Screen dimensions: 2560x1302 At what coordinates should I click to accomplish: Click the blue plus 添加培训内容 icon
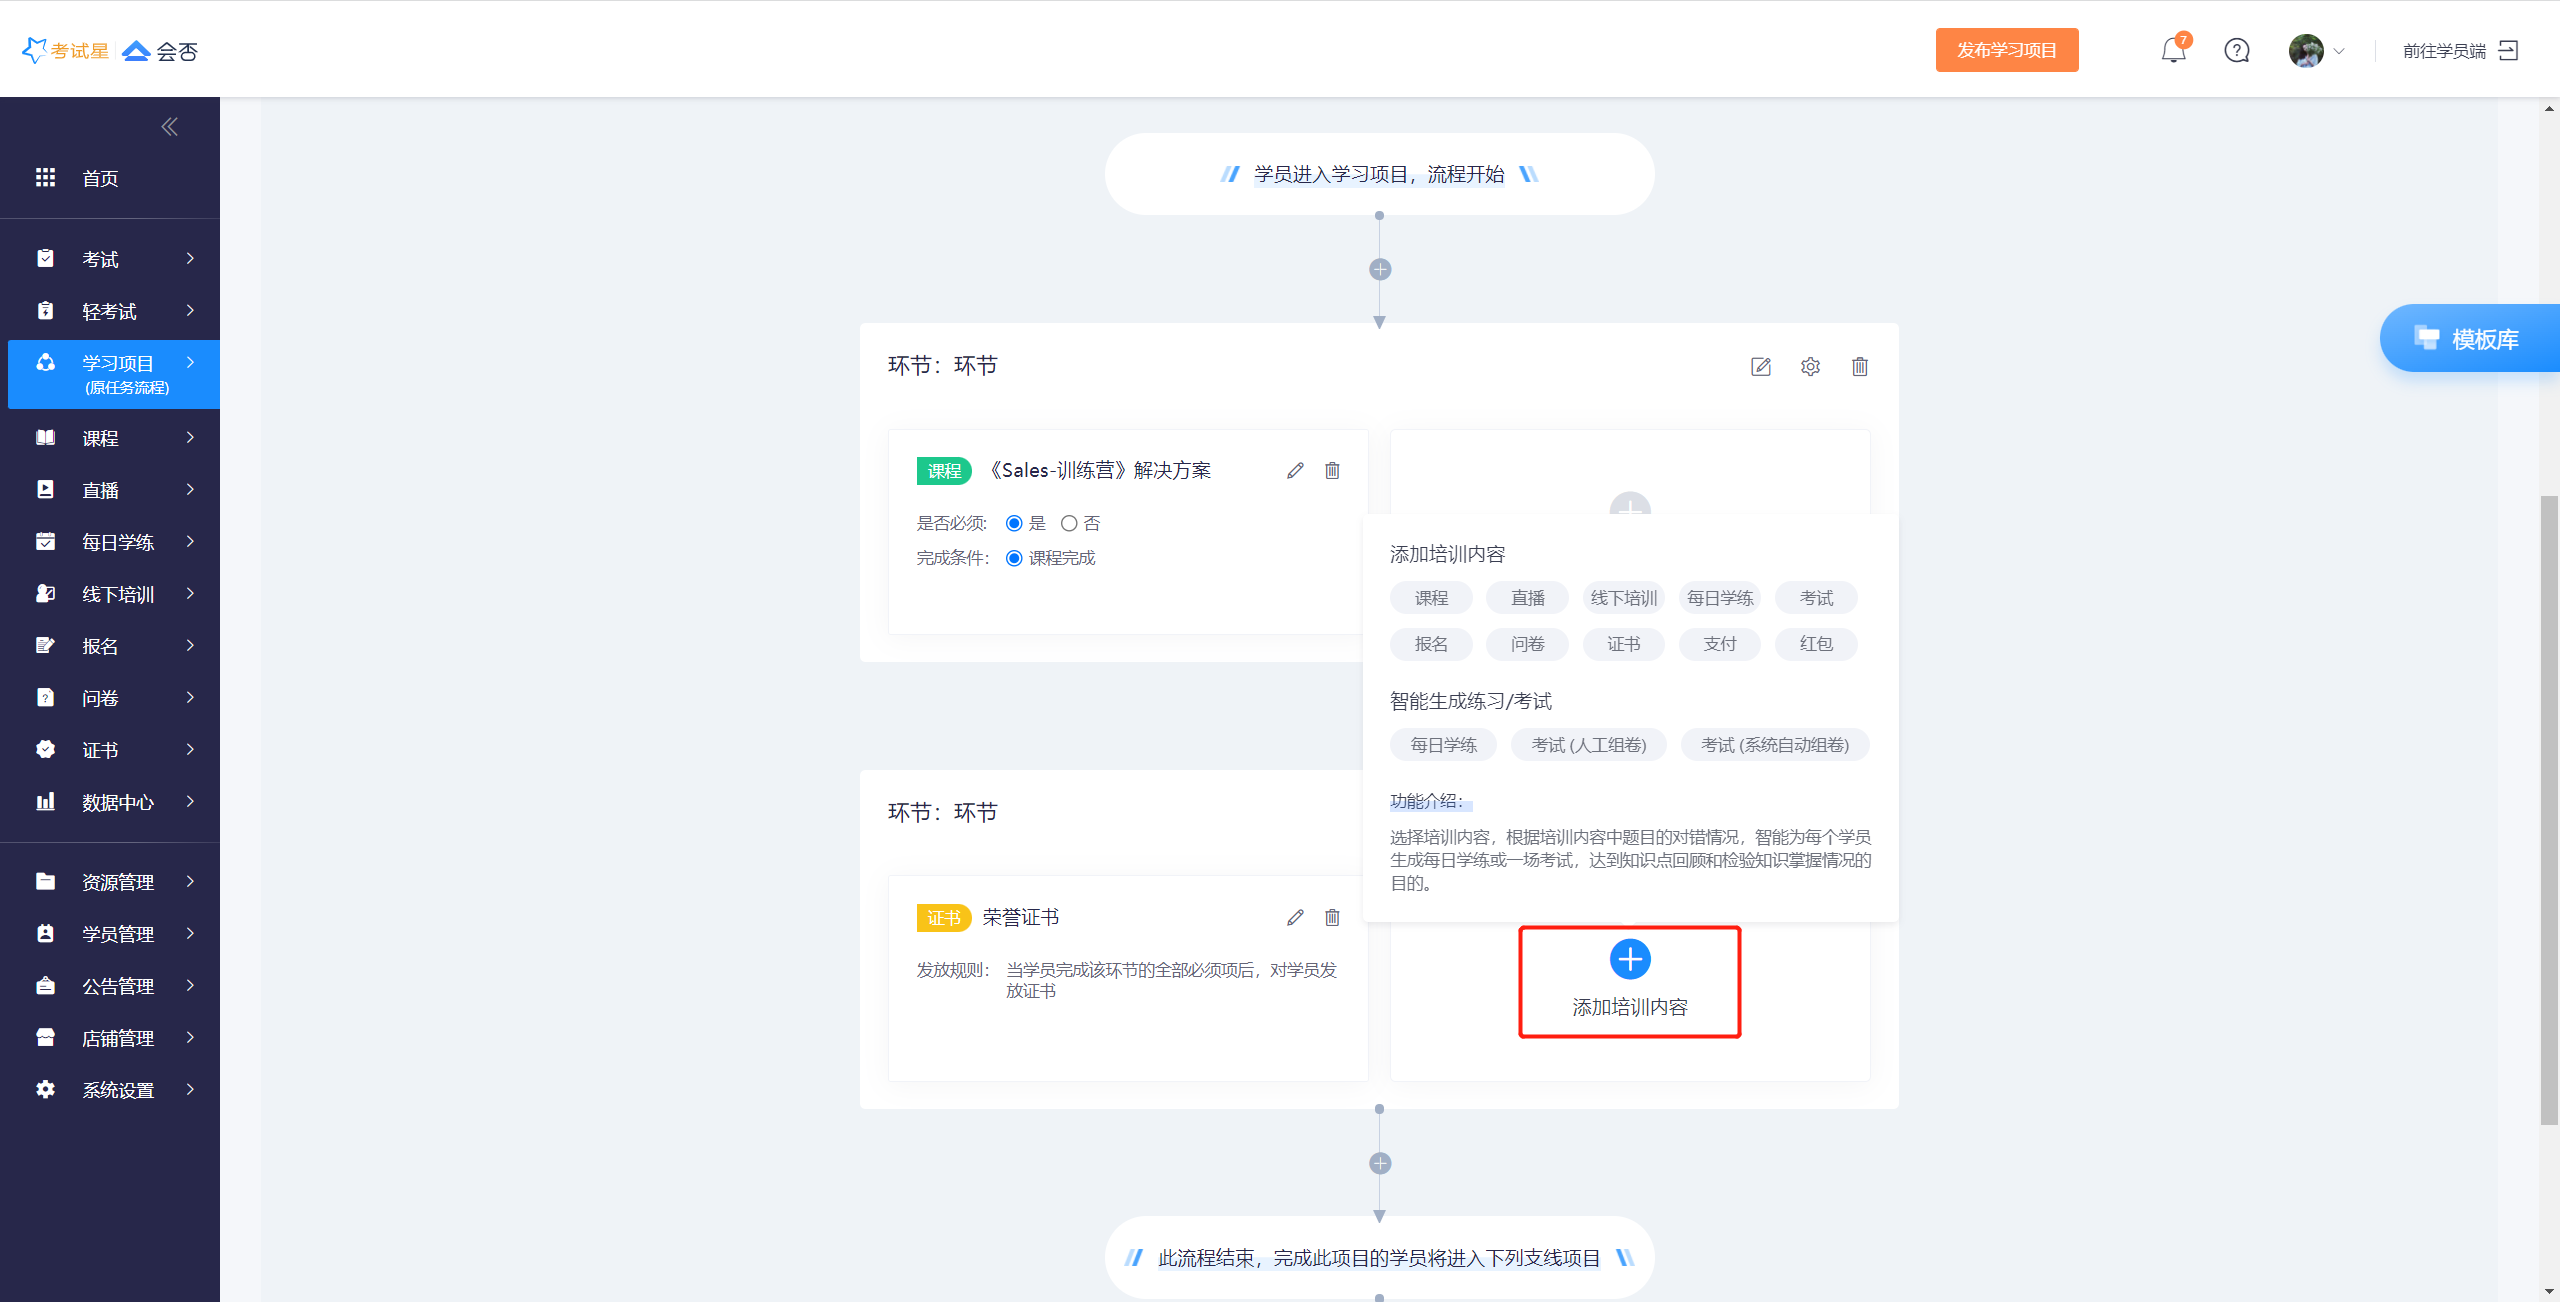coord(1630,960)
